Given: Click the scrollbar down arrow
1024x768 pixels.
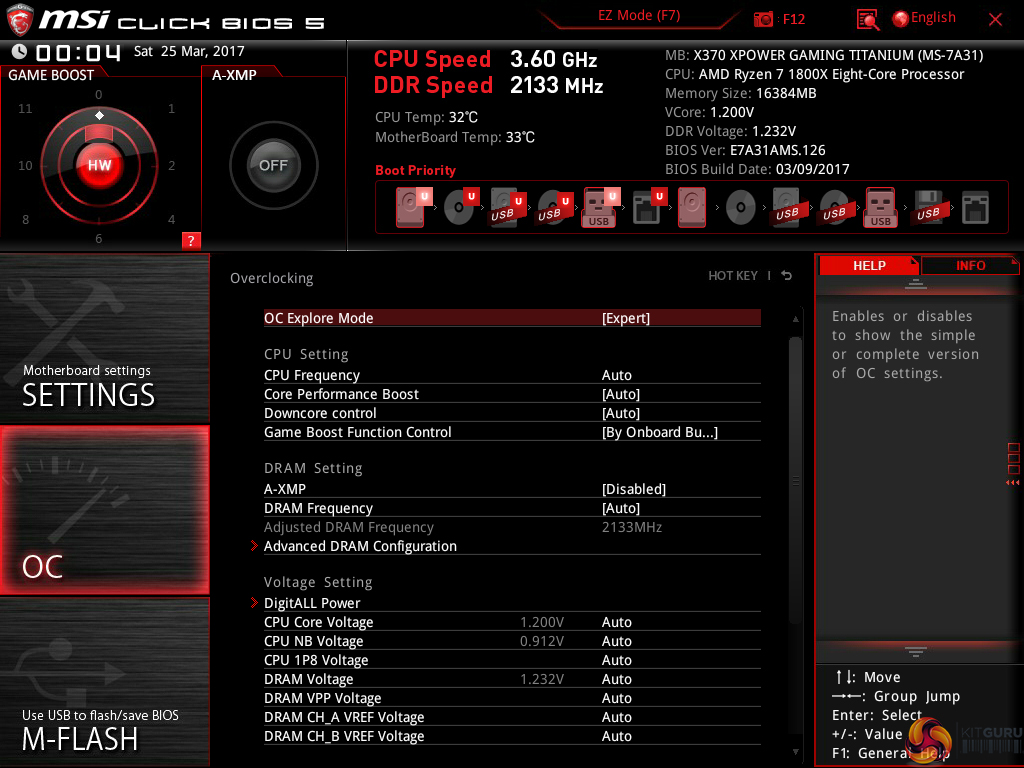Looking at the screenshot, I should [795, 752].
